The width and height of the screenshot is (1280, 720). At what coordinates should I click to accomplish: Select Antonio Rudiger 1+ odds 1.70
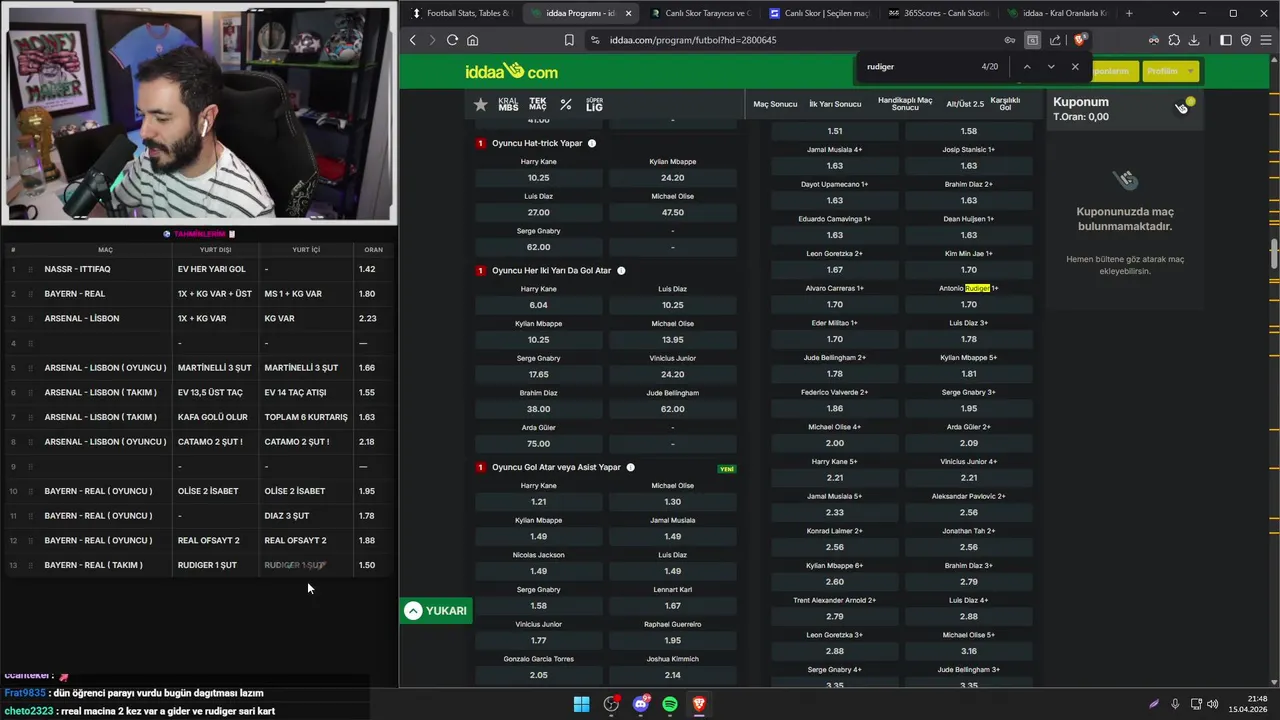(x=968, y=304)
